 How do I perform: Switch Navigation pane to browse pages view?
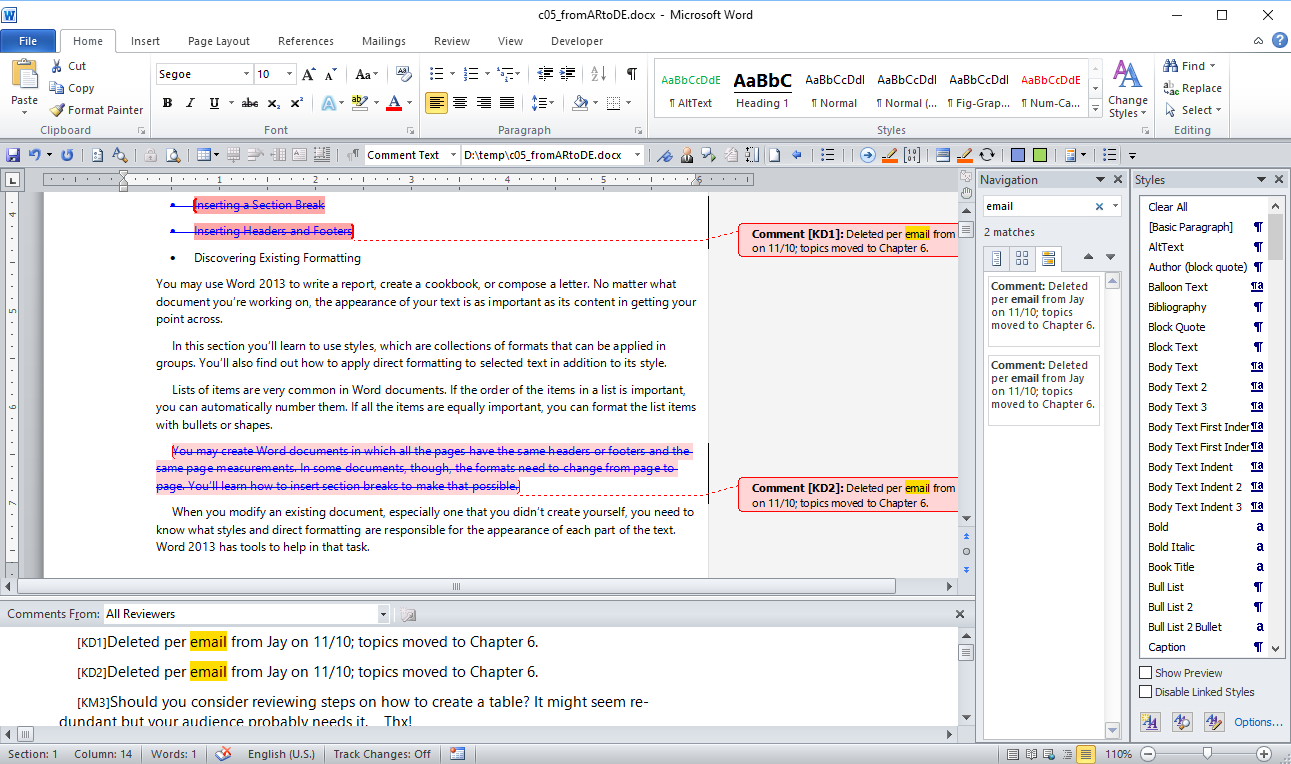tap(1022, 259)
